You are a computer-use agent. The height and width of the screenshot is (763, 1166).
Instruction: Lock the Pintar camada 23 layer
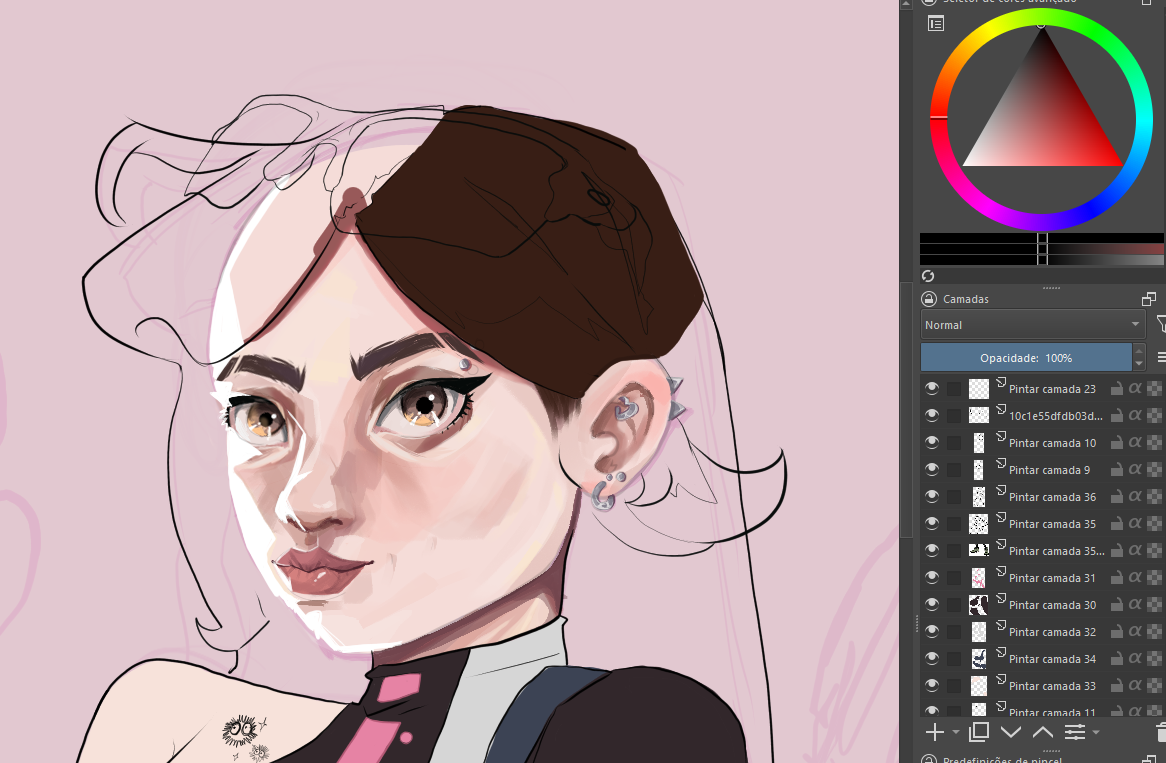point(1116,388)
